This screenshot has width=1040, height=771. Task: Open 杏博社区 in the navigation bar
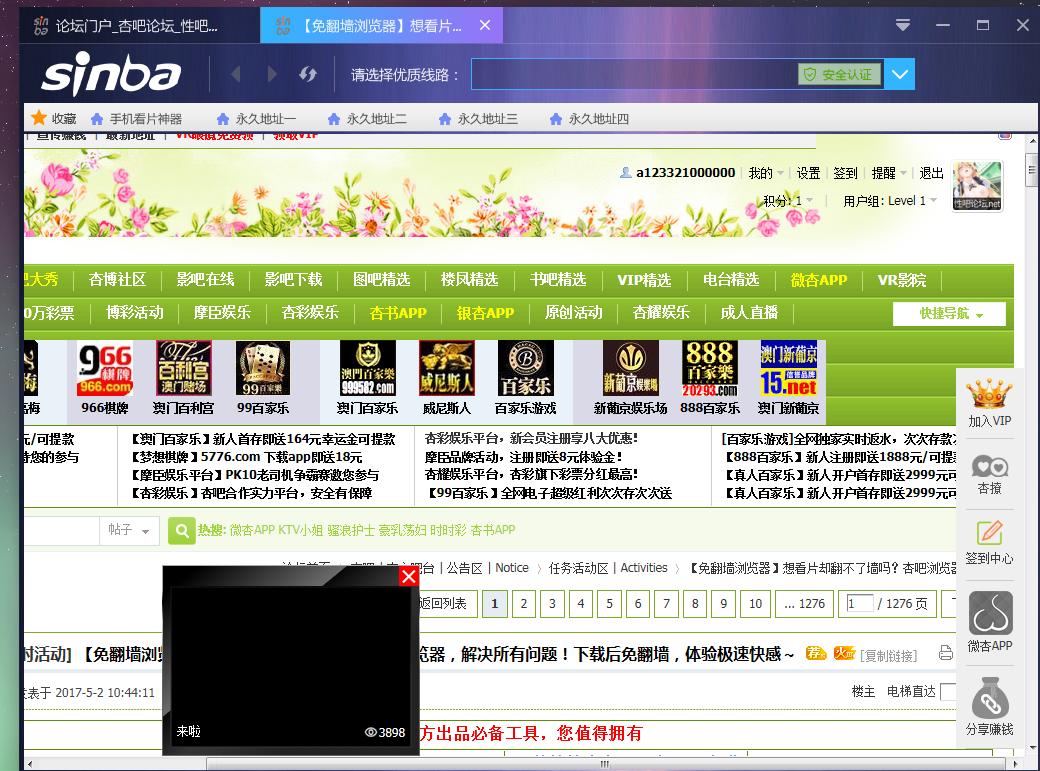tap(117, 279)
